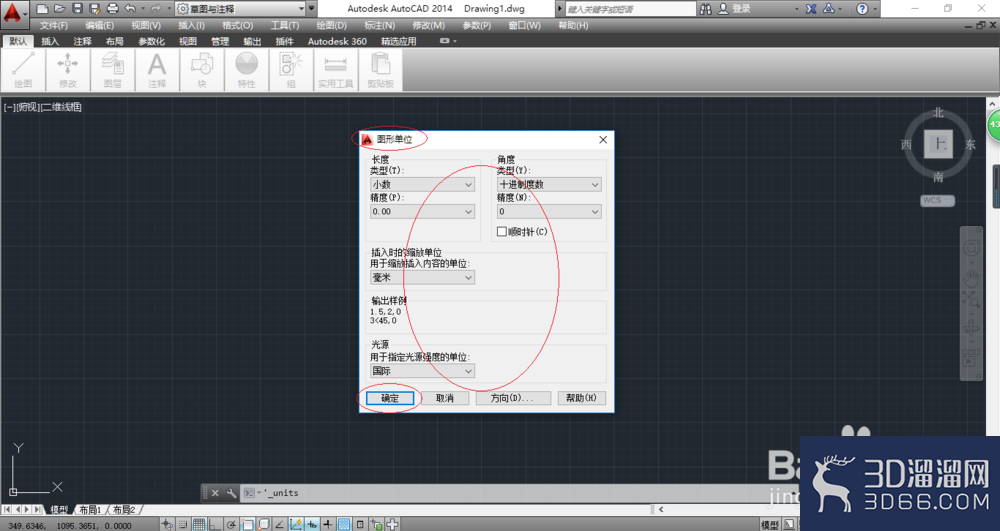Toggle the 顺时针(C) checkbox

[501, 231]
